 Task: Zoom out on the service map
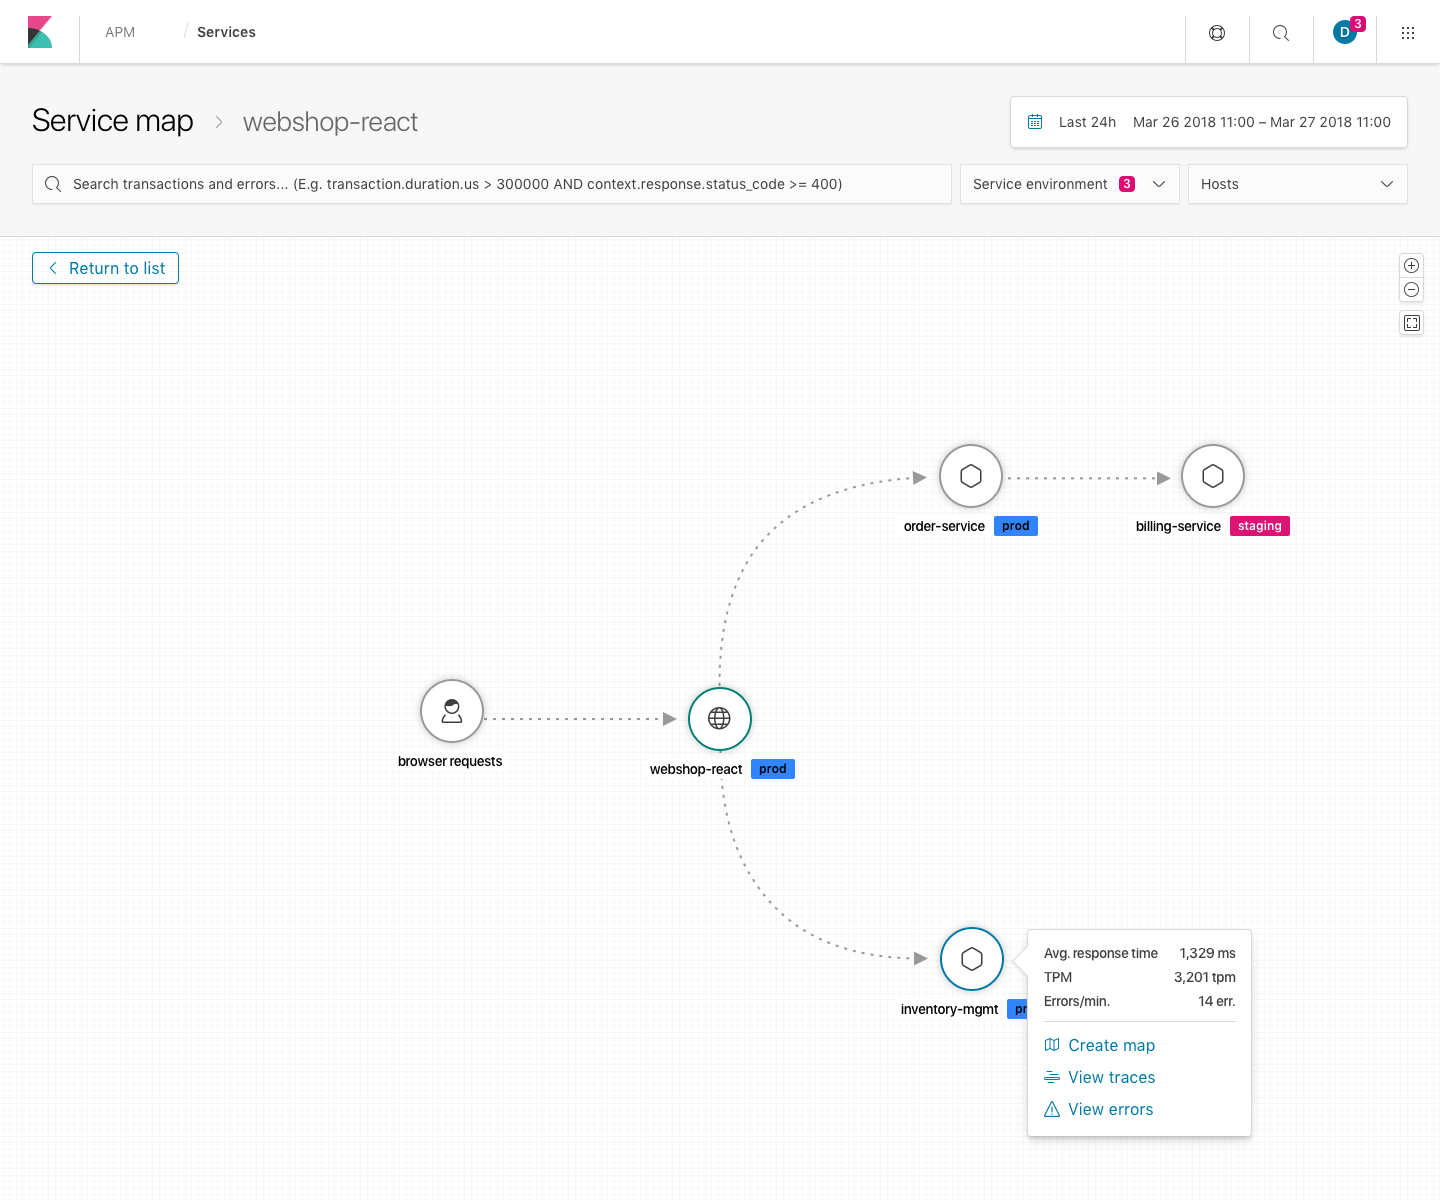[x=1412, y=290]
